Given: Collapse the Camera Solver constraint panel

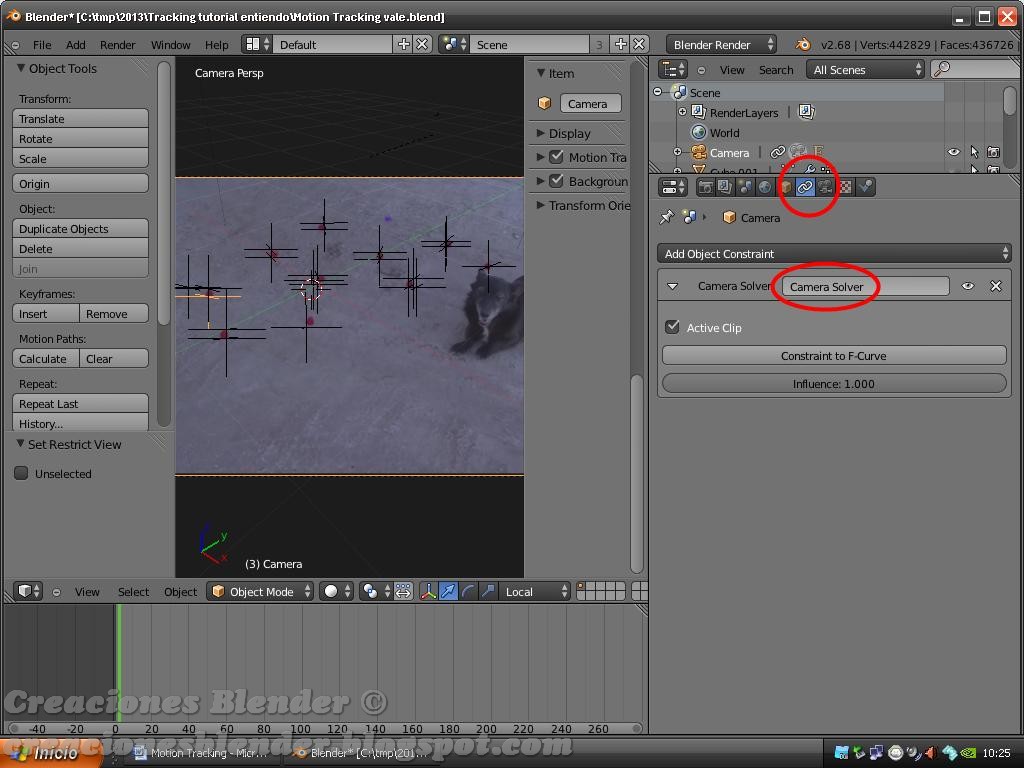Looking at the screenshot, I should pyautogui.click(x=673, y=286).
